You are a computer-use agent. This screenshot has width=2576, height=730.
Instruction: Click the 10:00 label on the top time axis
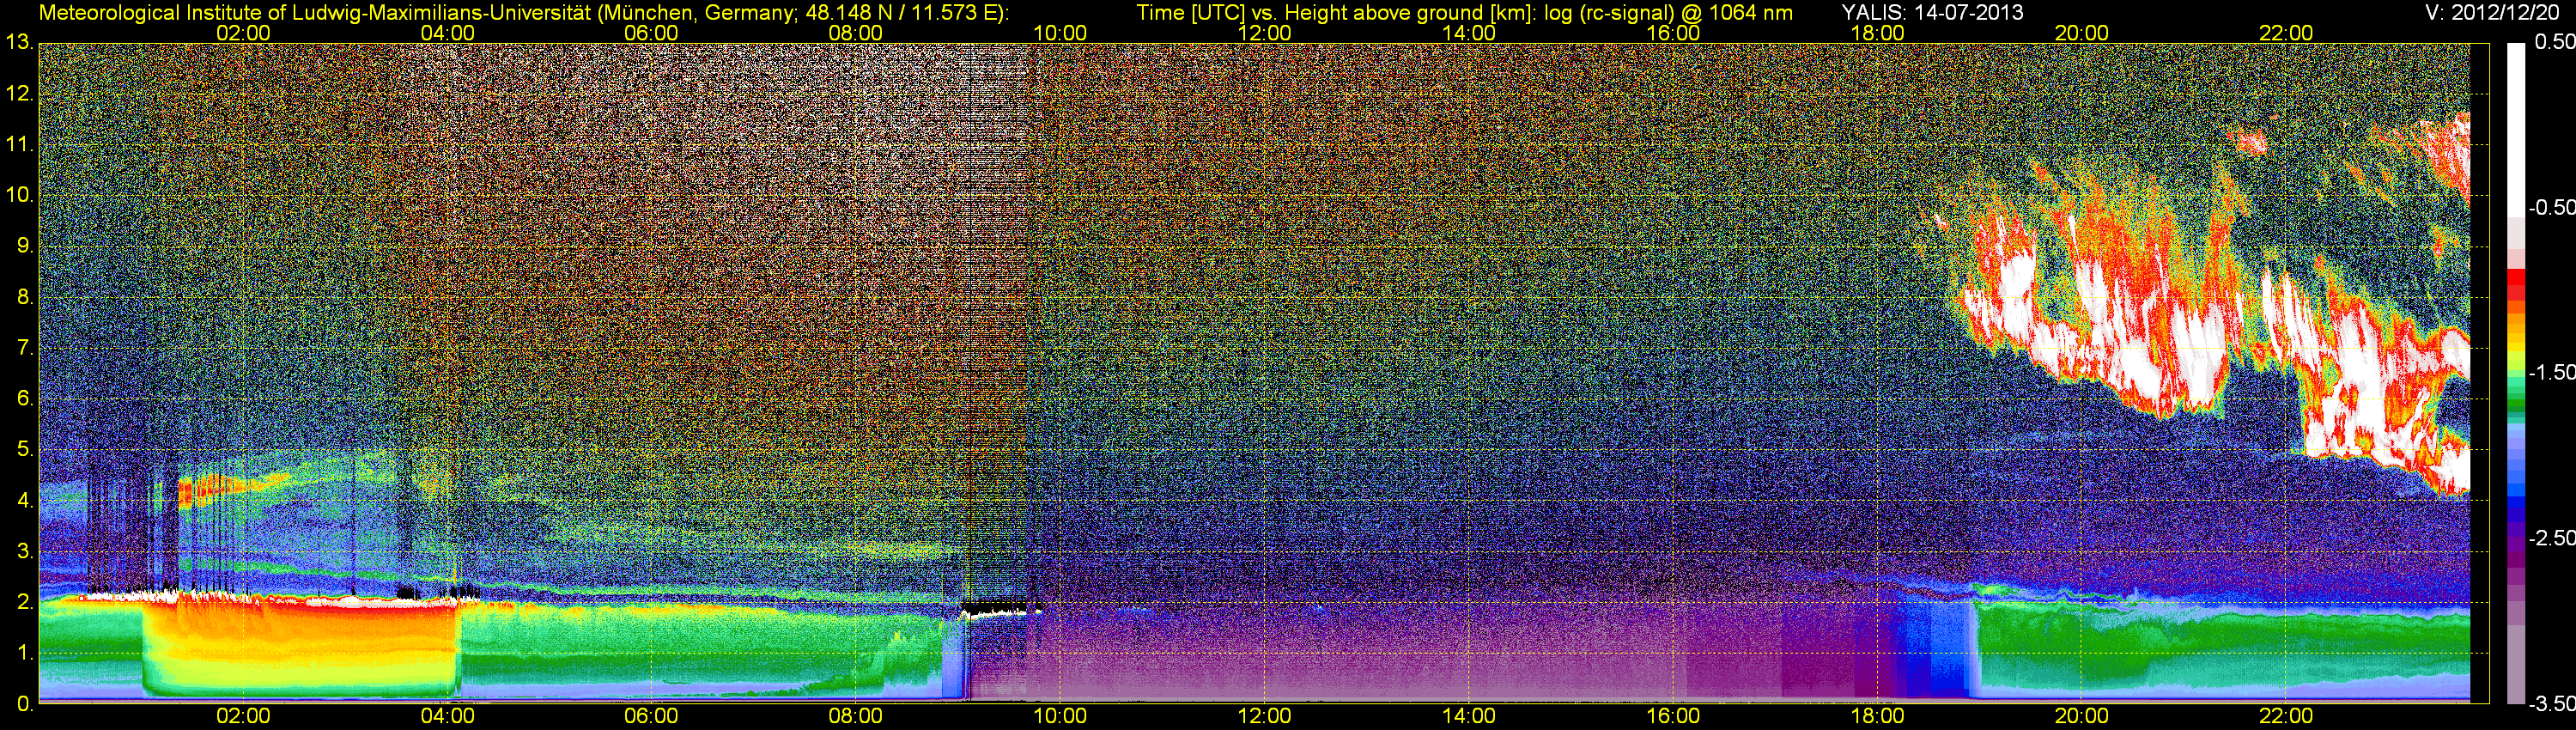coord(1060,33)
